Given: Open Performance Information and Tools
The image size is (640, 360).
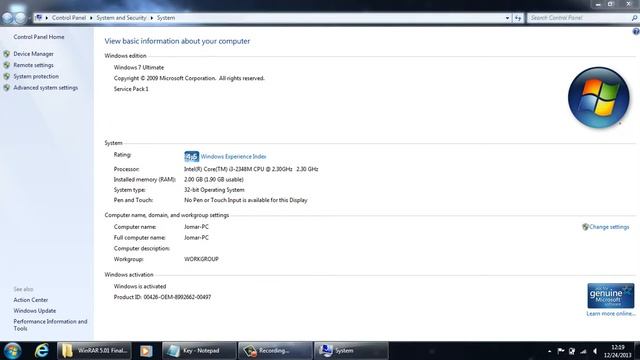Looking at the screenshot, I should point(50,325).
